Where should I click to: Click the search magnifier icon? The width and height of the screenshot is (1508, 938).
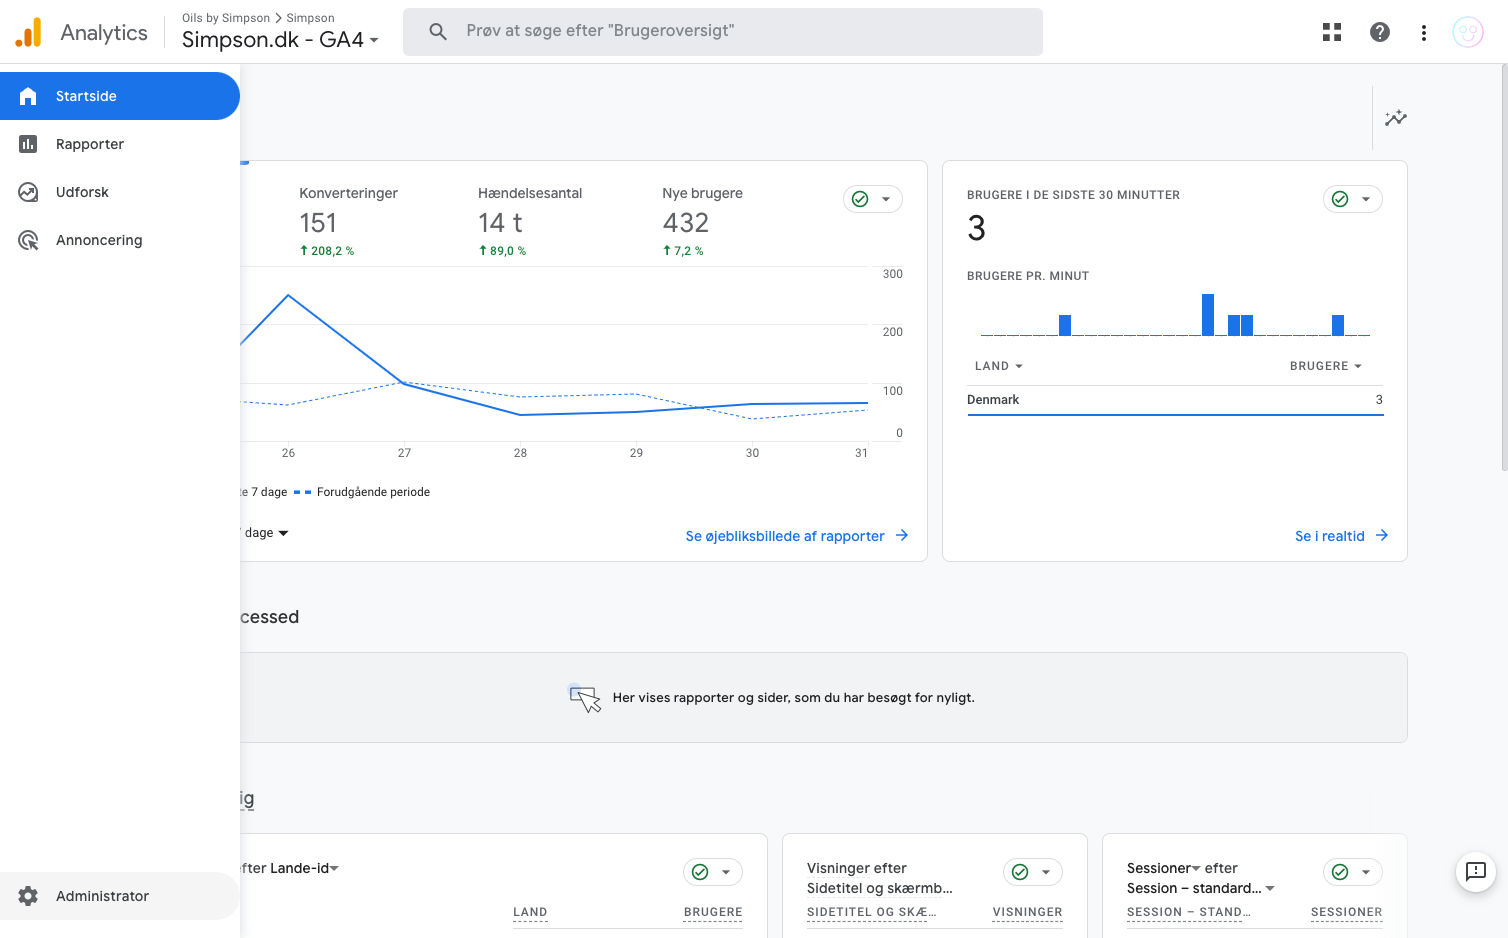pos(438,32)
